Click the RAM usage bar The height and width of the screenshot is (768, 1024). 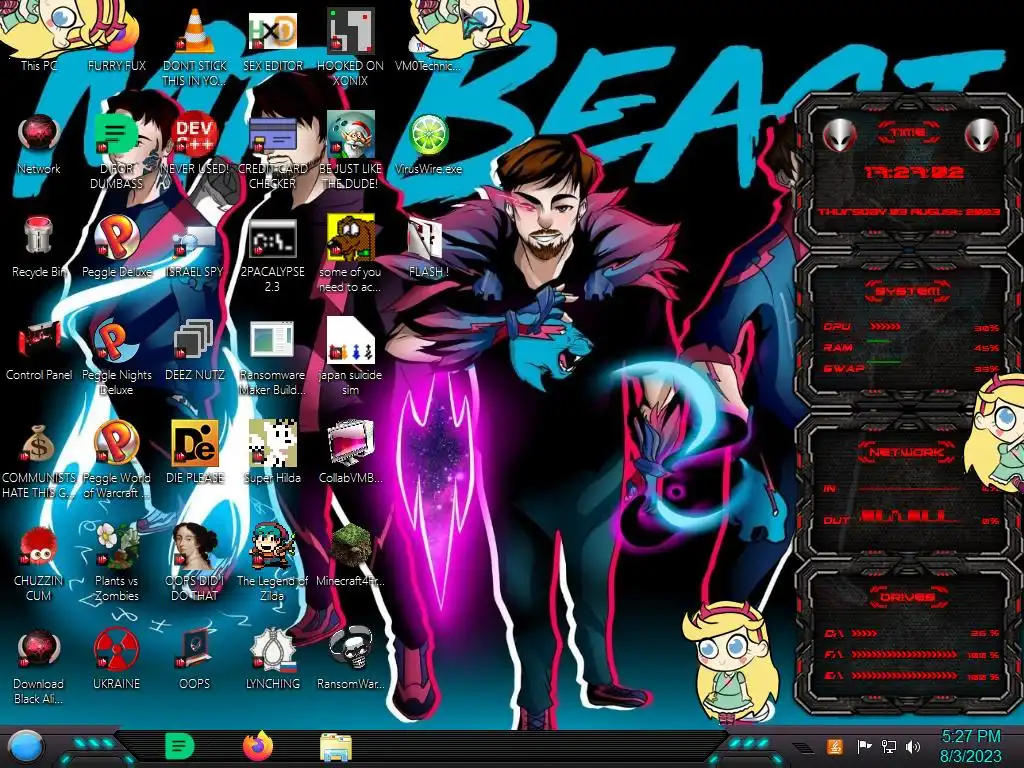[878, 342]
